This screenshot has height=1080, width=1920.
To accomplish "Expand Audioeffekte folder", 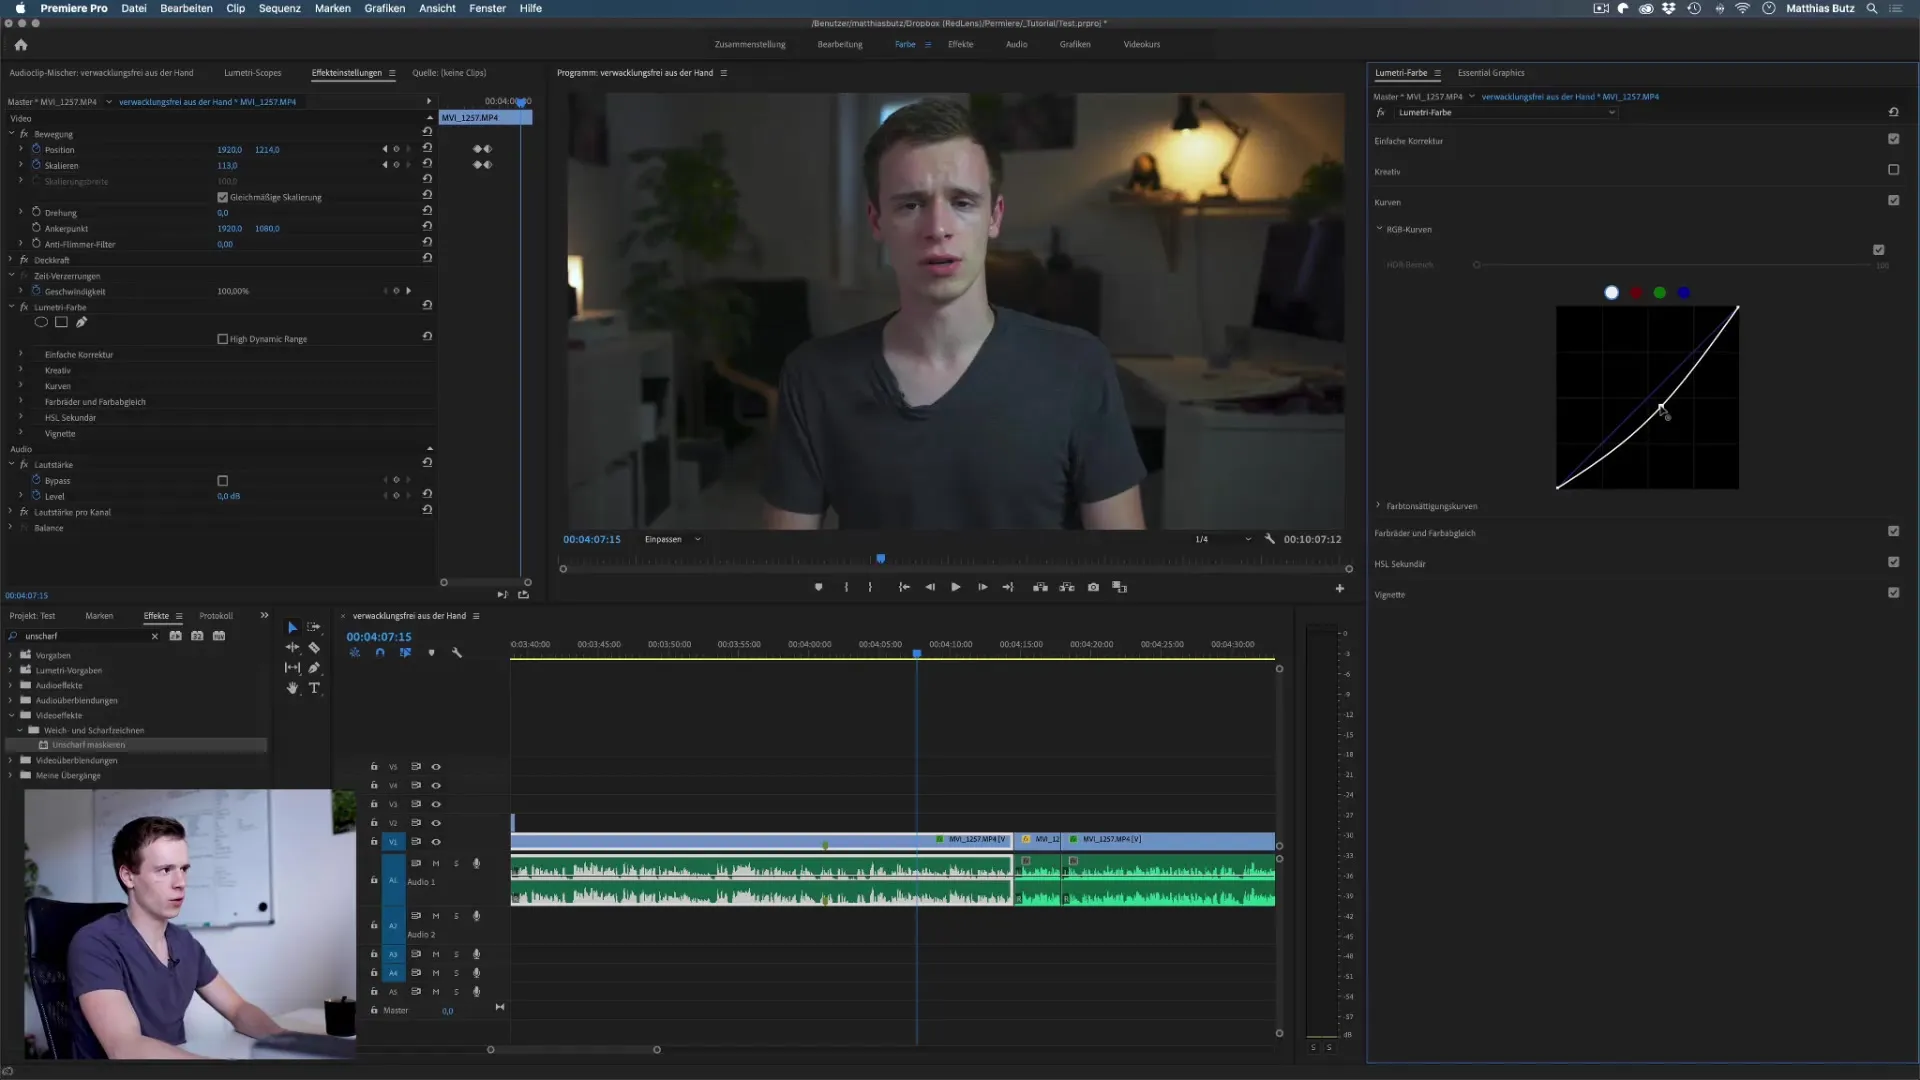I will [11, 685].
